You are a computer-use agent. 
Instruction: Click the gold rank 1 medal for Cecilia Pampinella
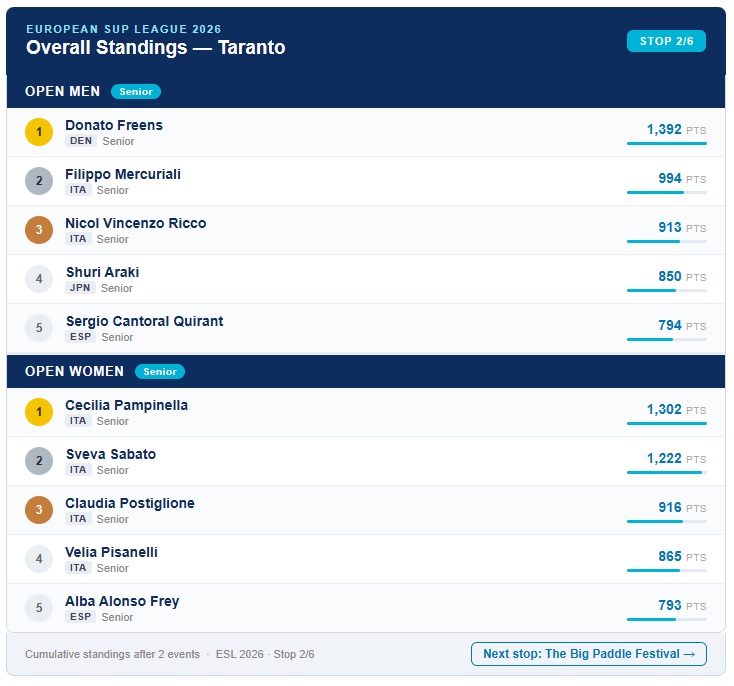(39, 412)
